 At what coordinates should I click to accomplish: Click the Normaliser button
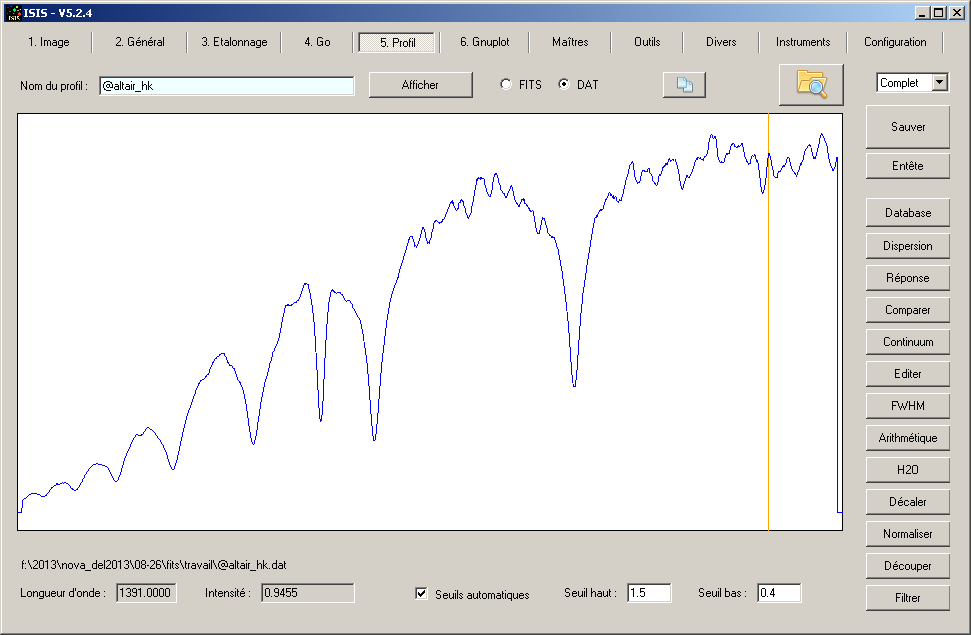tap(907, 534)
